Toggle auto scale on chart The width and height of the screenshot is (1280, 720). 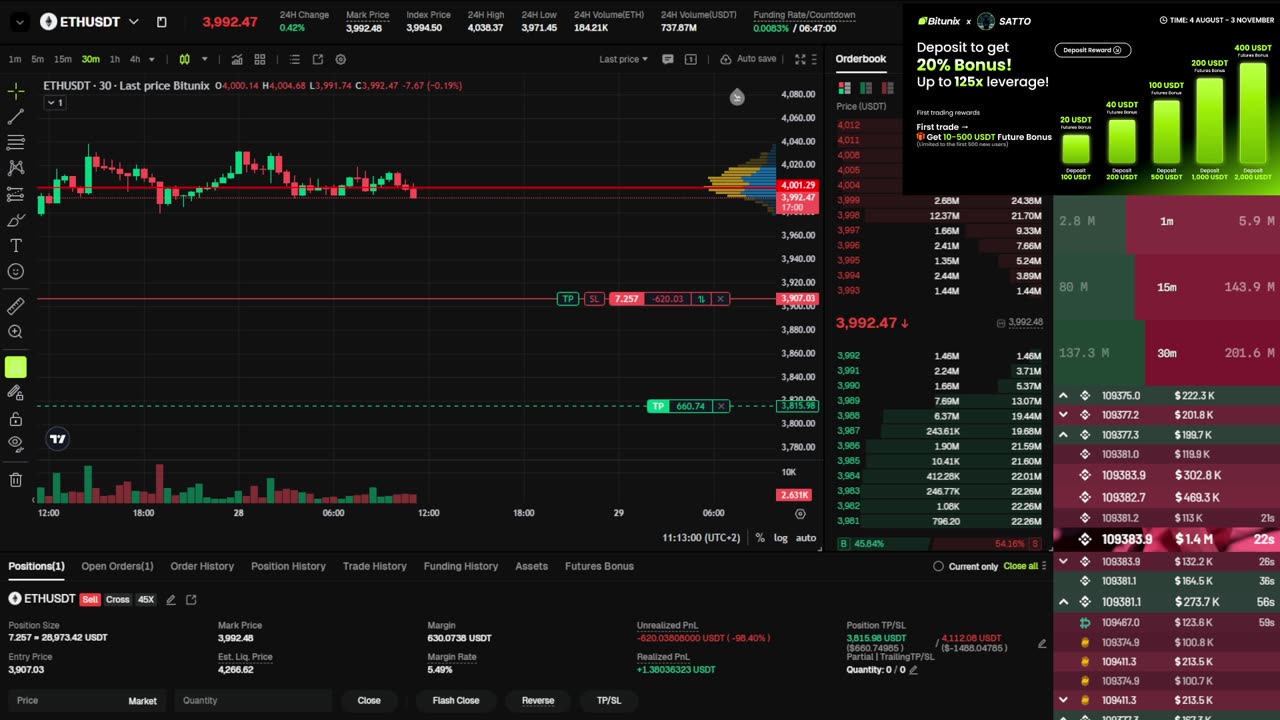tap(806, 538)
